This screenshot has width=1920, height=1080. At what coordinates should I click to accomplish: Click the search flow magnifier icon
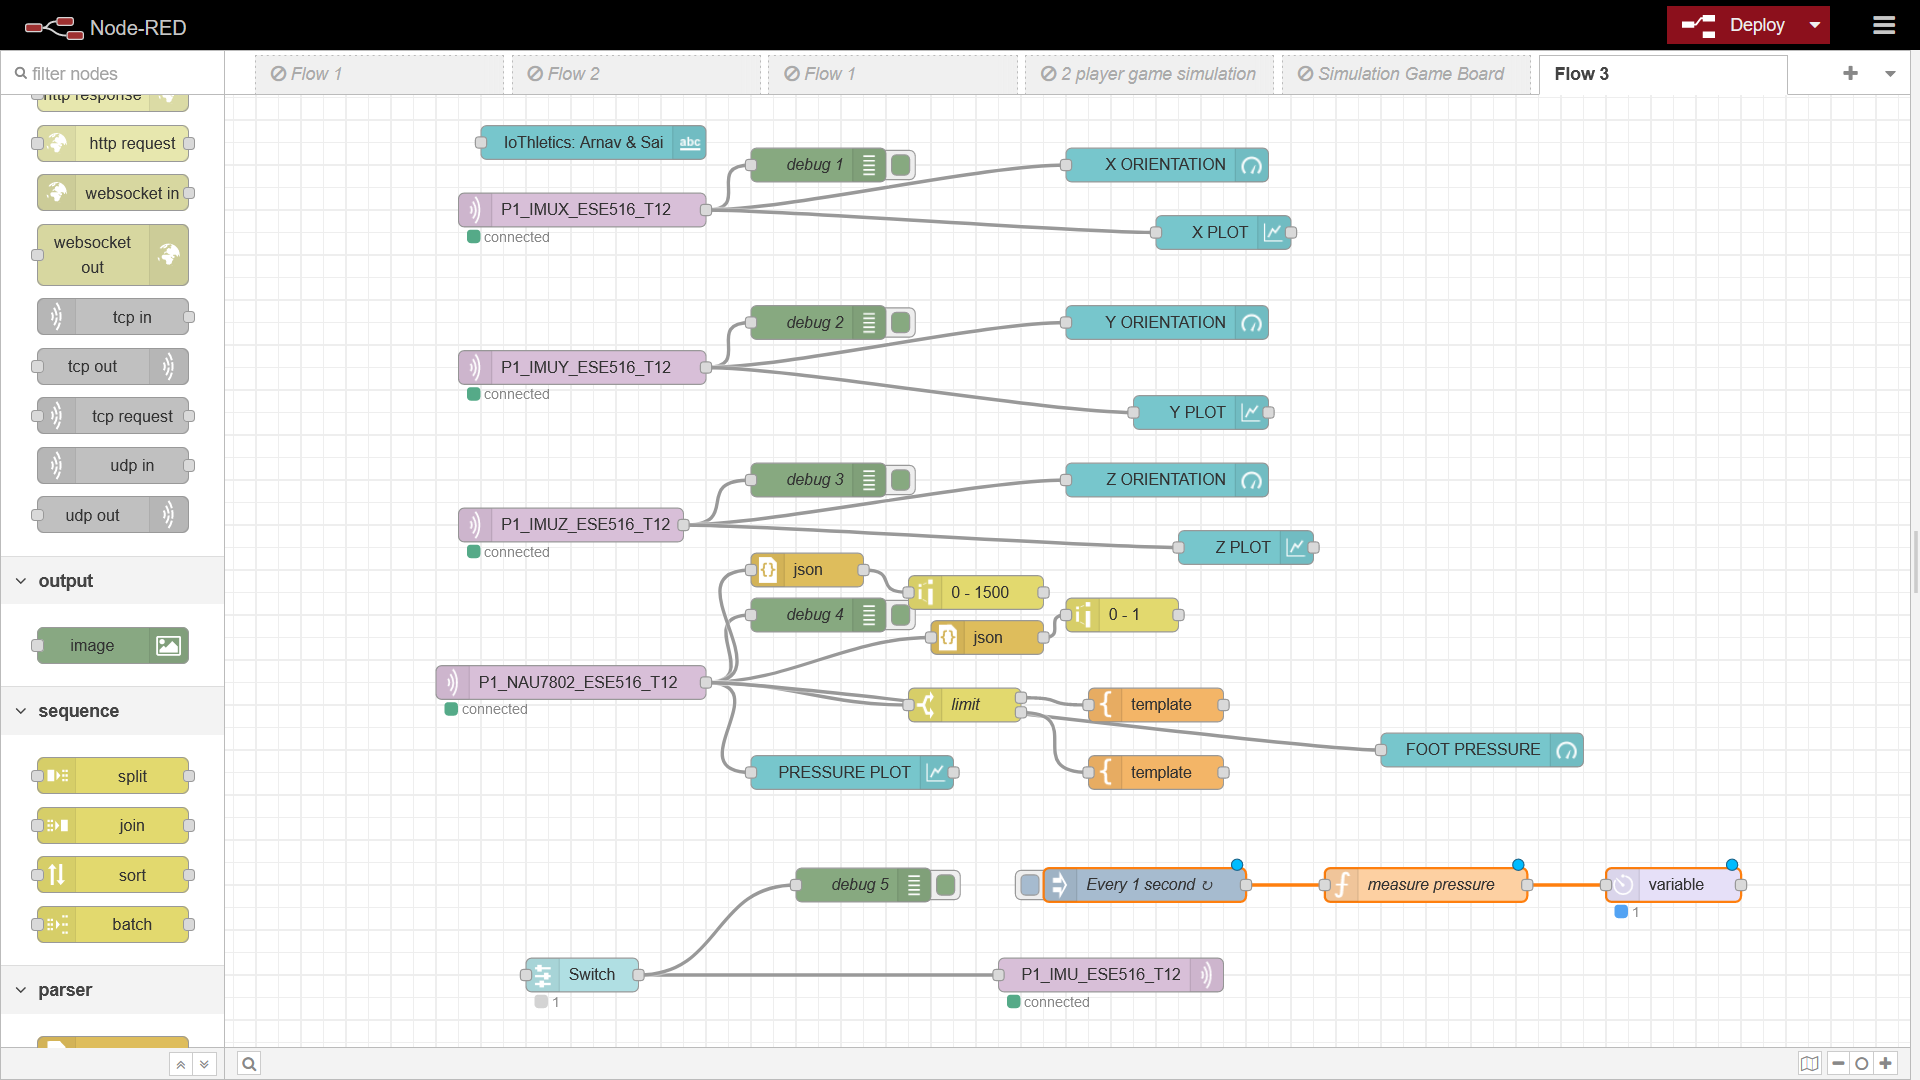[x=249, y=1064]
